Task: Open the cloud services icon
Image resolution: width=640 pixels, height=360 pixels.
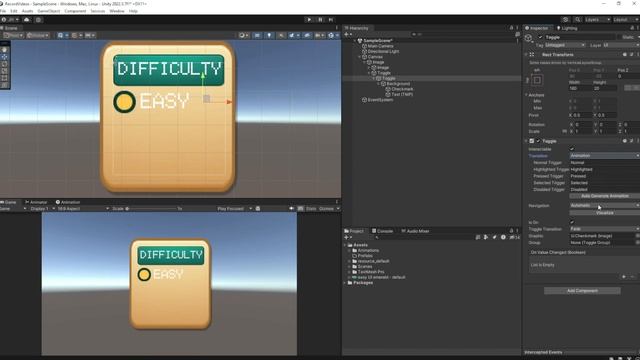Action: click(27, 20)
